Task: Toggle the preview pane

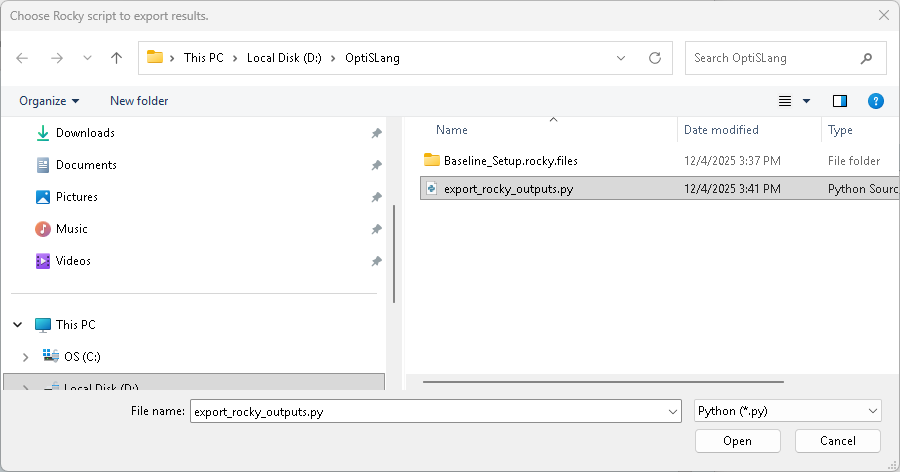Action: pyautogui.click(x=840, y=101)
